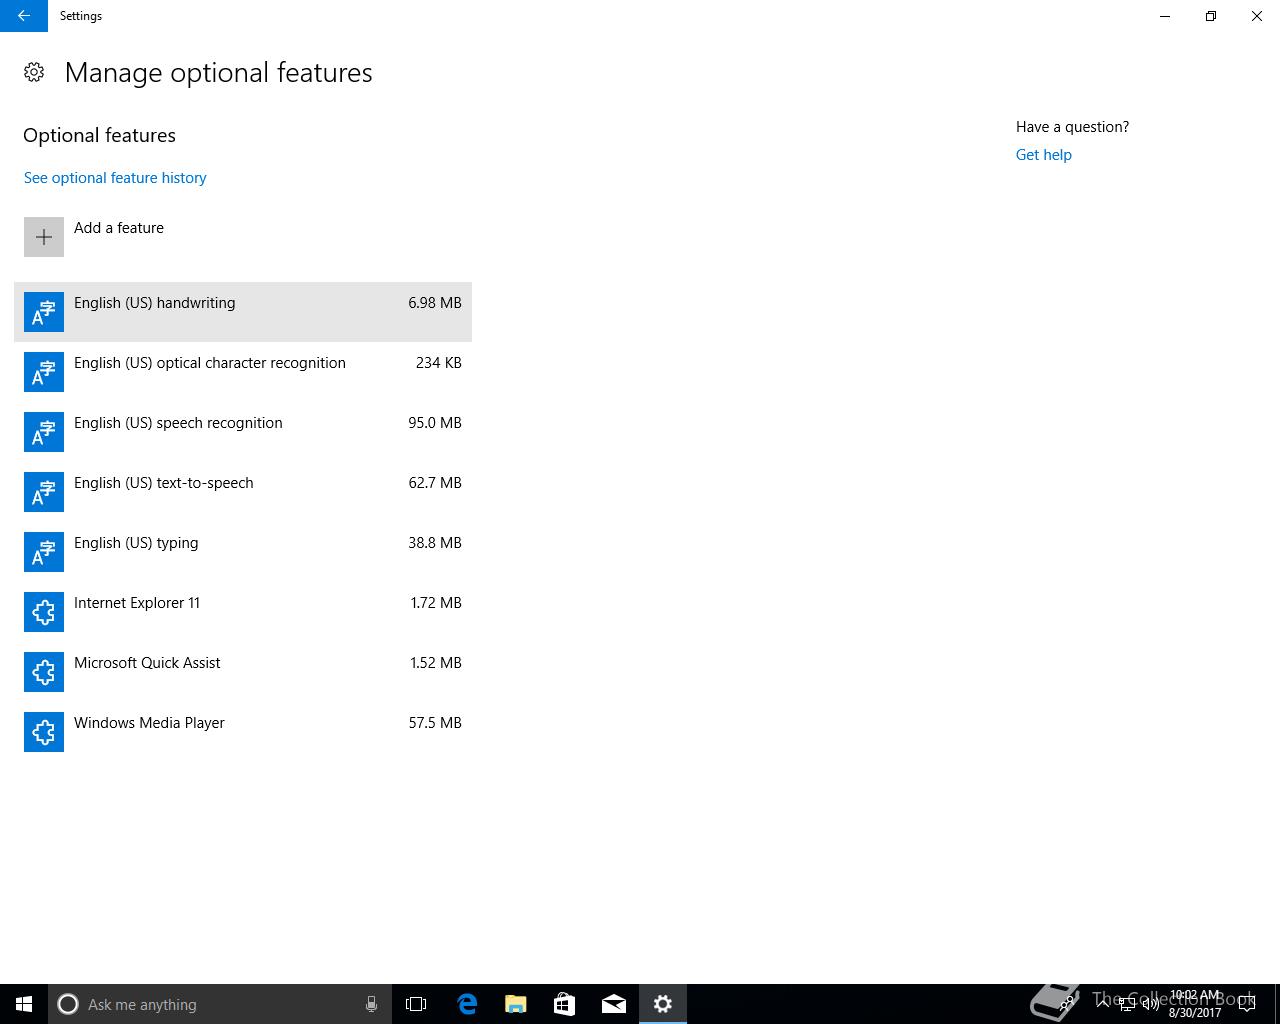Select Microsoft Quick Assist entry
The width and height of the screenshot is (1280, 1024).
(x=243, y=672)
